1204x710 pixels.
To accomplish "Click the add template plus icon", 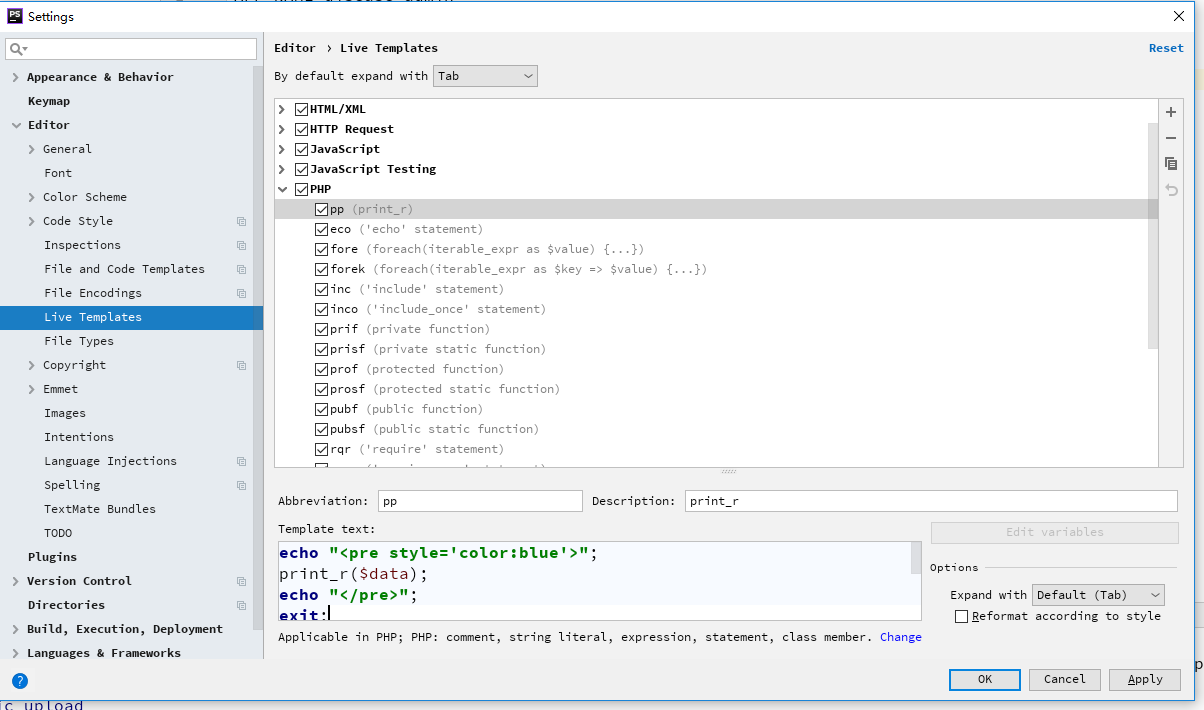I will coord(1171,112).
